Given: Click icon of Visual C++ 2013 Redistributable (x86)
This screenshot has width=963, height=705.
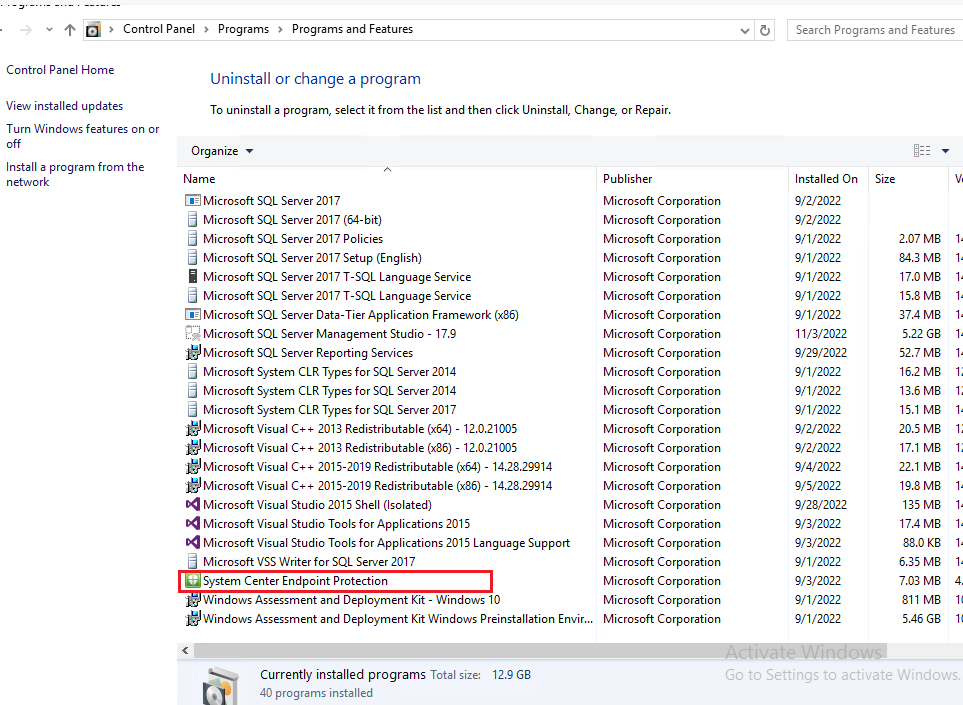Looking at the screenshot, I should tap(192, 448).
